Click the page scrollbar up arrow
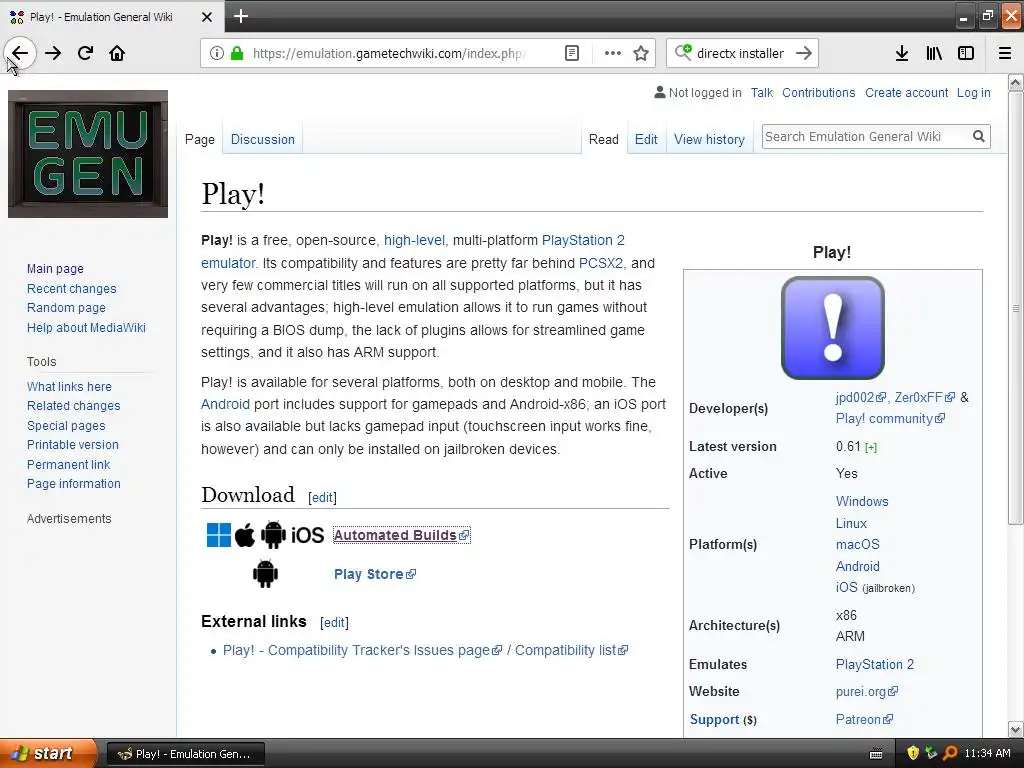 [1016, 82]
